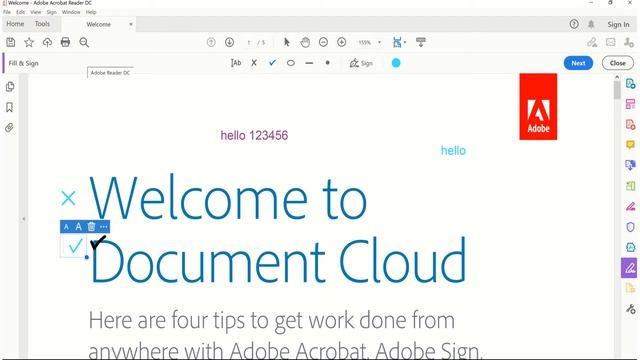Open the View menu
Image resolution: width=640 pixels, height=360 pixels.
[36, 12]
